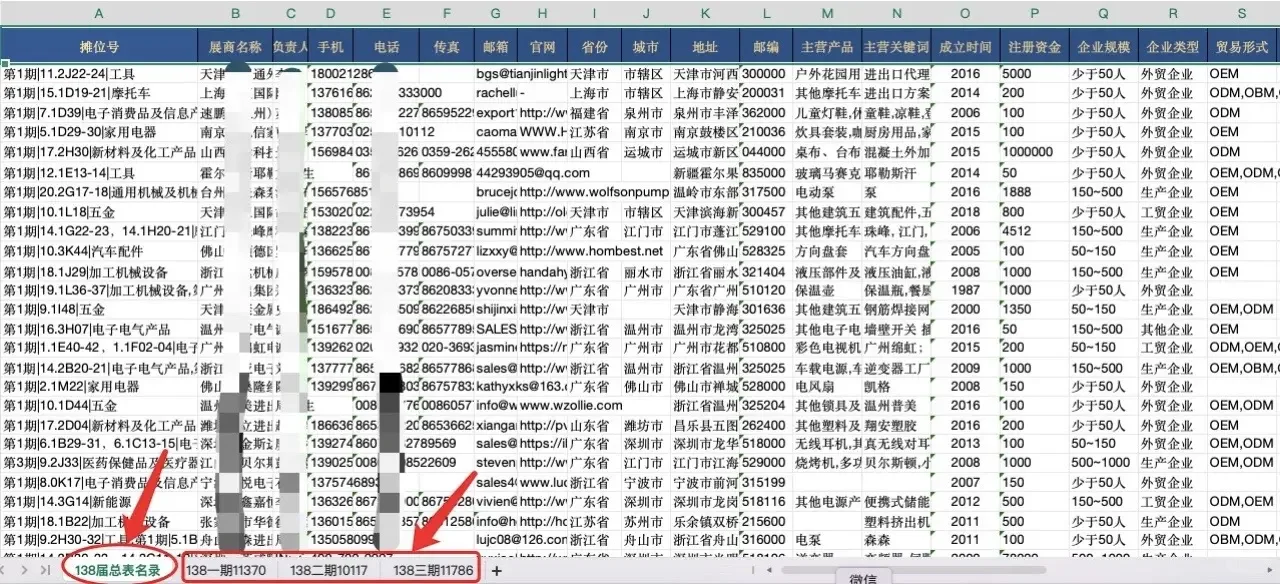Viewport: 1280px width, 584px height.
Task: Select column D by its header letter
Action: click(x=331, y=13)
